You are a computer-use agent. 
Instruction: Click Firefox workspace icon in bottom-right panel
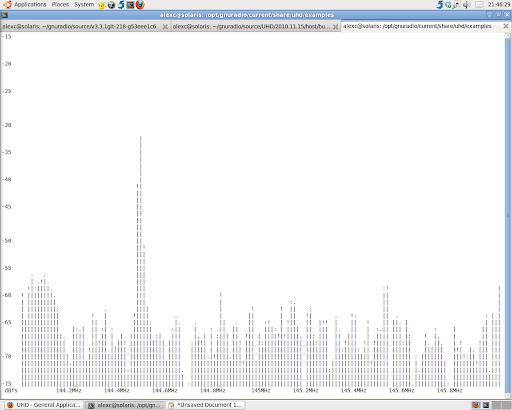pos(476,405)
